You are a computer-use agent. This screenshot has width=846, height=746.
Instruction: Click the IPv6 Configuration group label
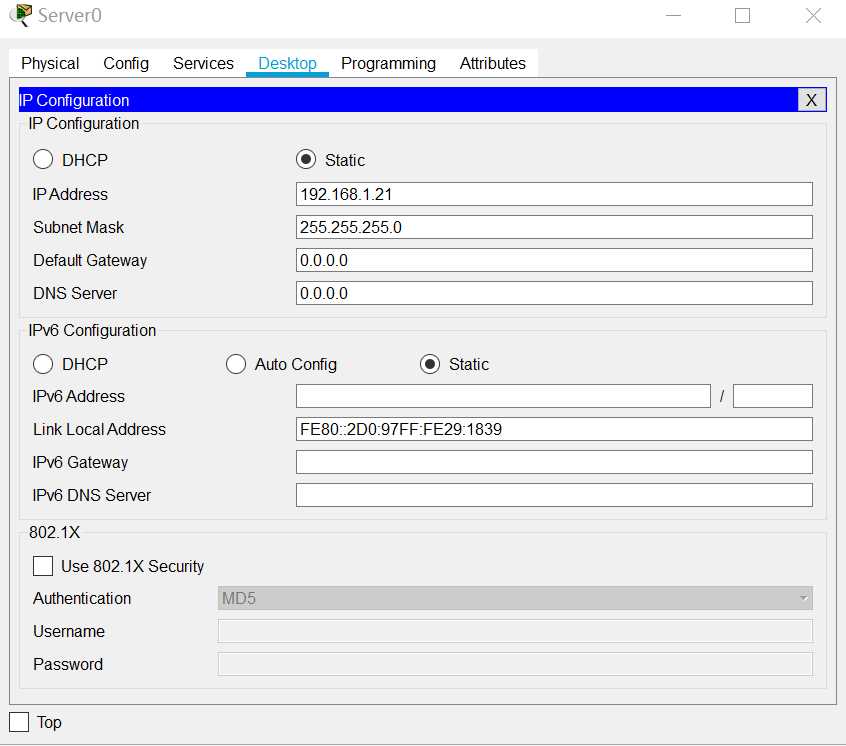pyautogui.click(x=92, y=330)
